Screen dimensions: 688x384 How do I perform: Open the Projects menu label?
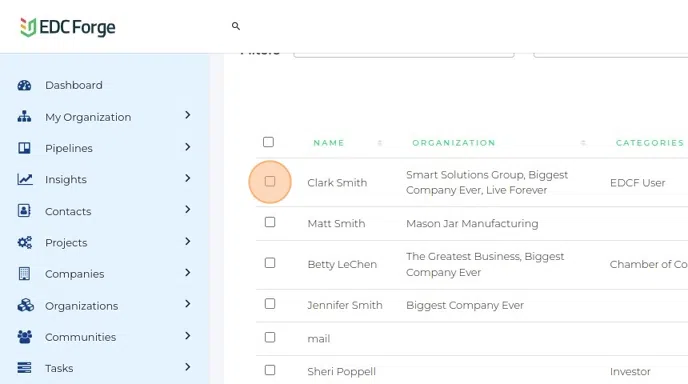point(66,243)
